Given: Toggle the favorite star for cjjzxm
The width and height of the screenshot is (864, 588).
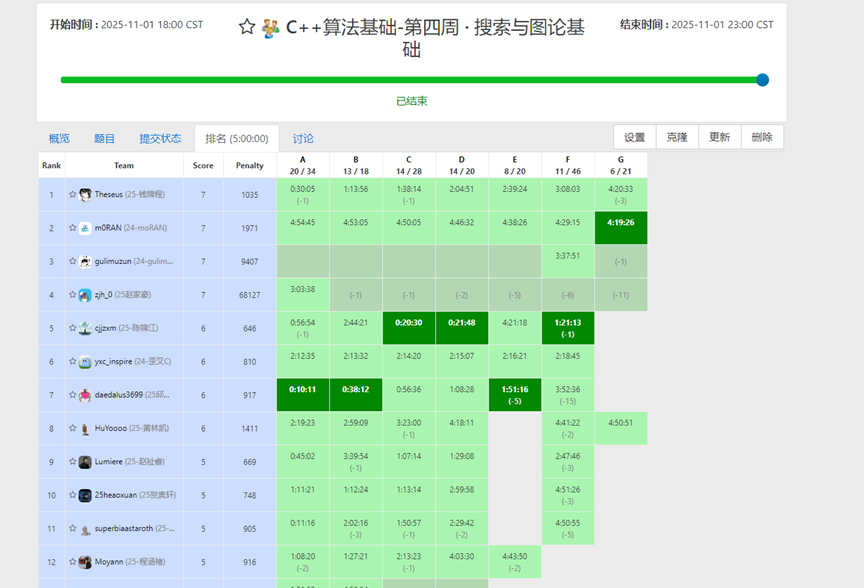Looking at the screenshot, I should click(73, 328).
